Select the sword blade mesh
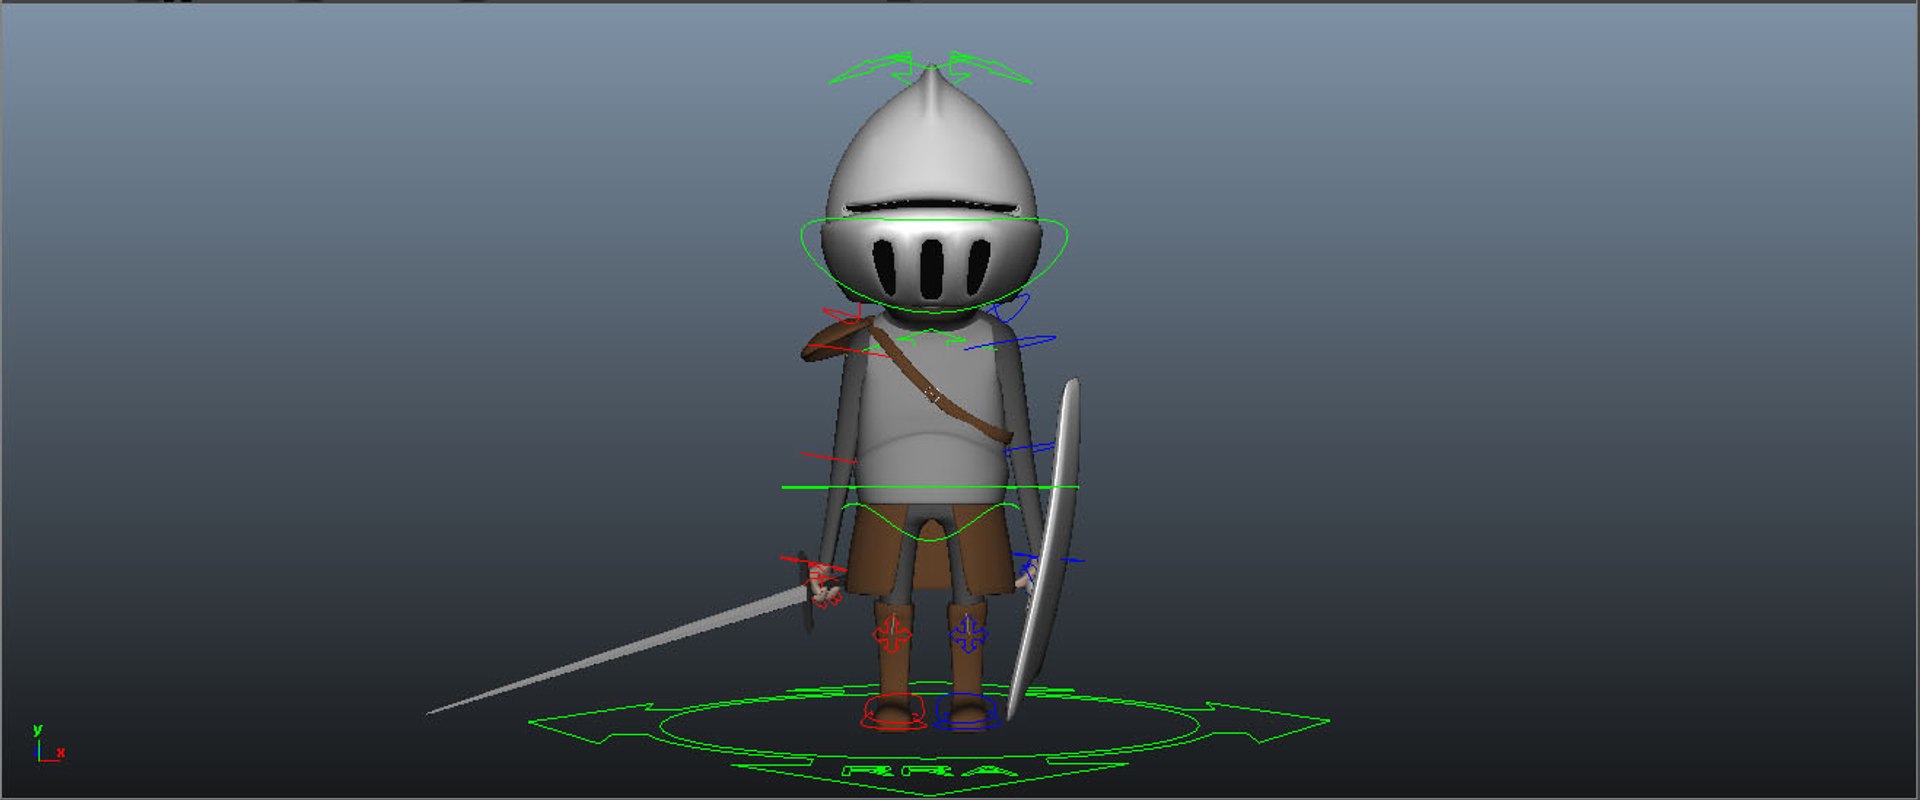Screen dimensions: 1920x800 (618, 652)
